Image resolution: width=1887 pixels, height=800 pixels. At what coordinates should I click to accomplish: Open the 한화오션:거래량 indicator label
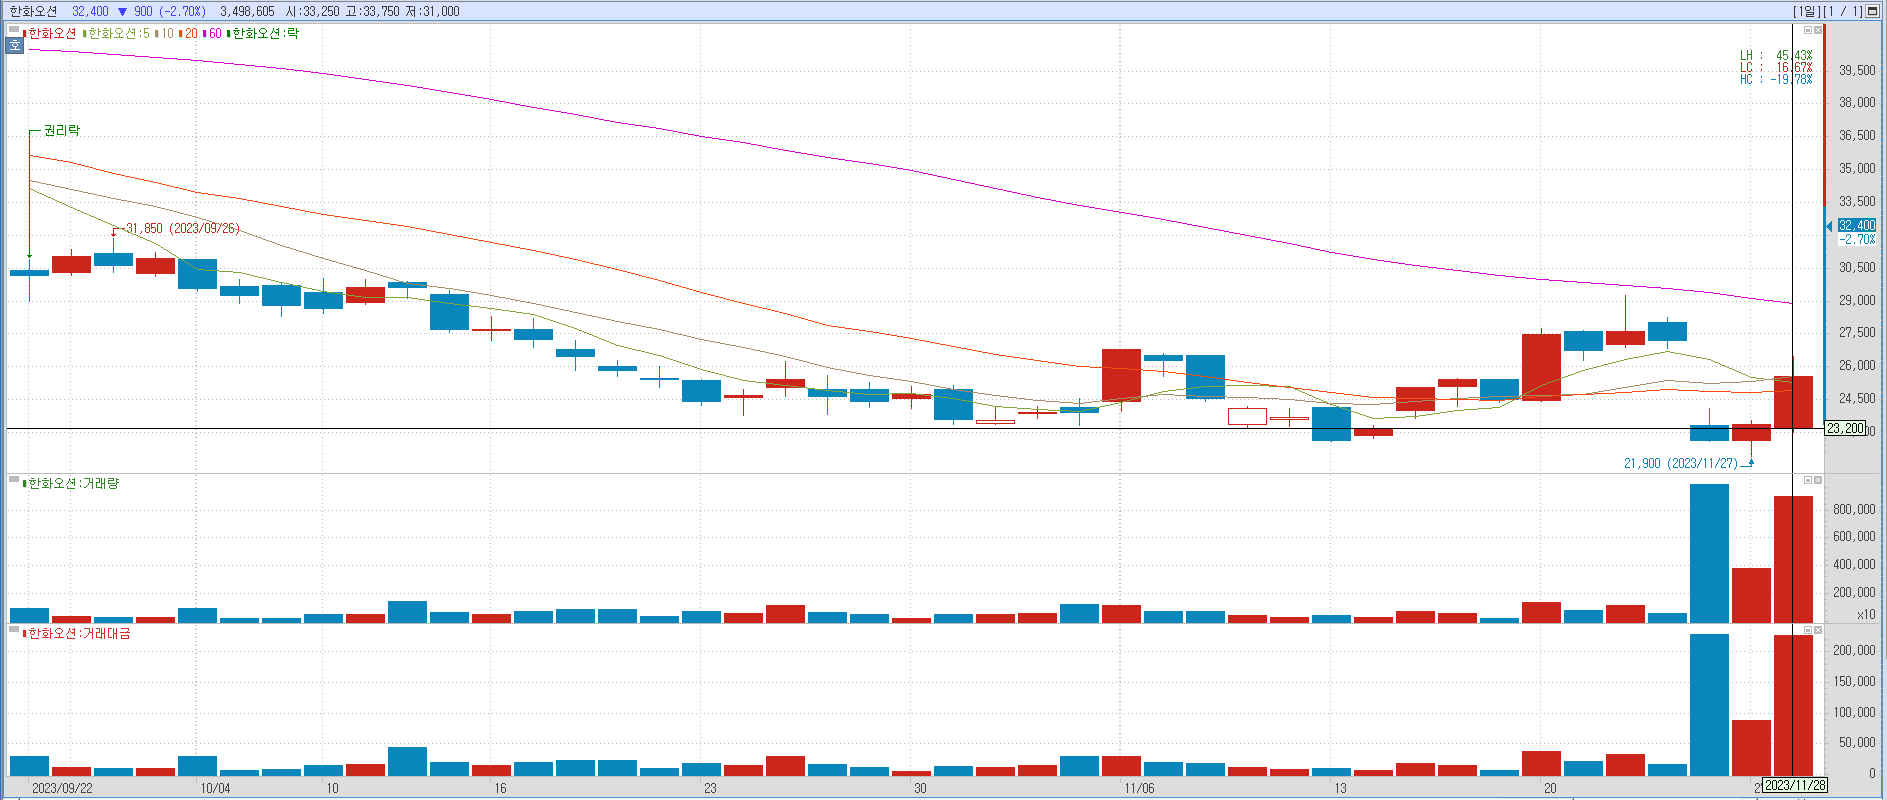coord(72,484)
